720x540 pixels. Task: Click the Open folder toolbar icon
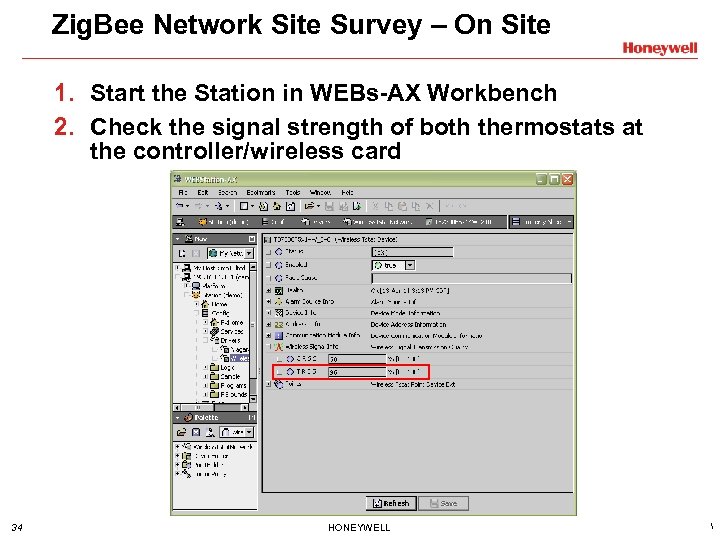click(309, 206)
